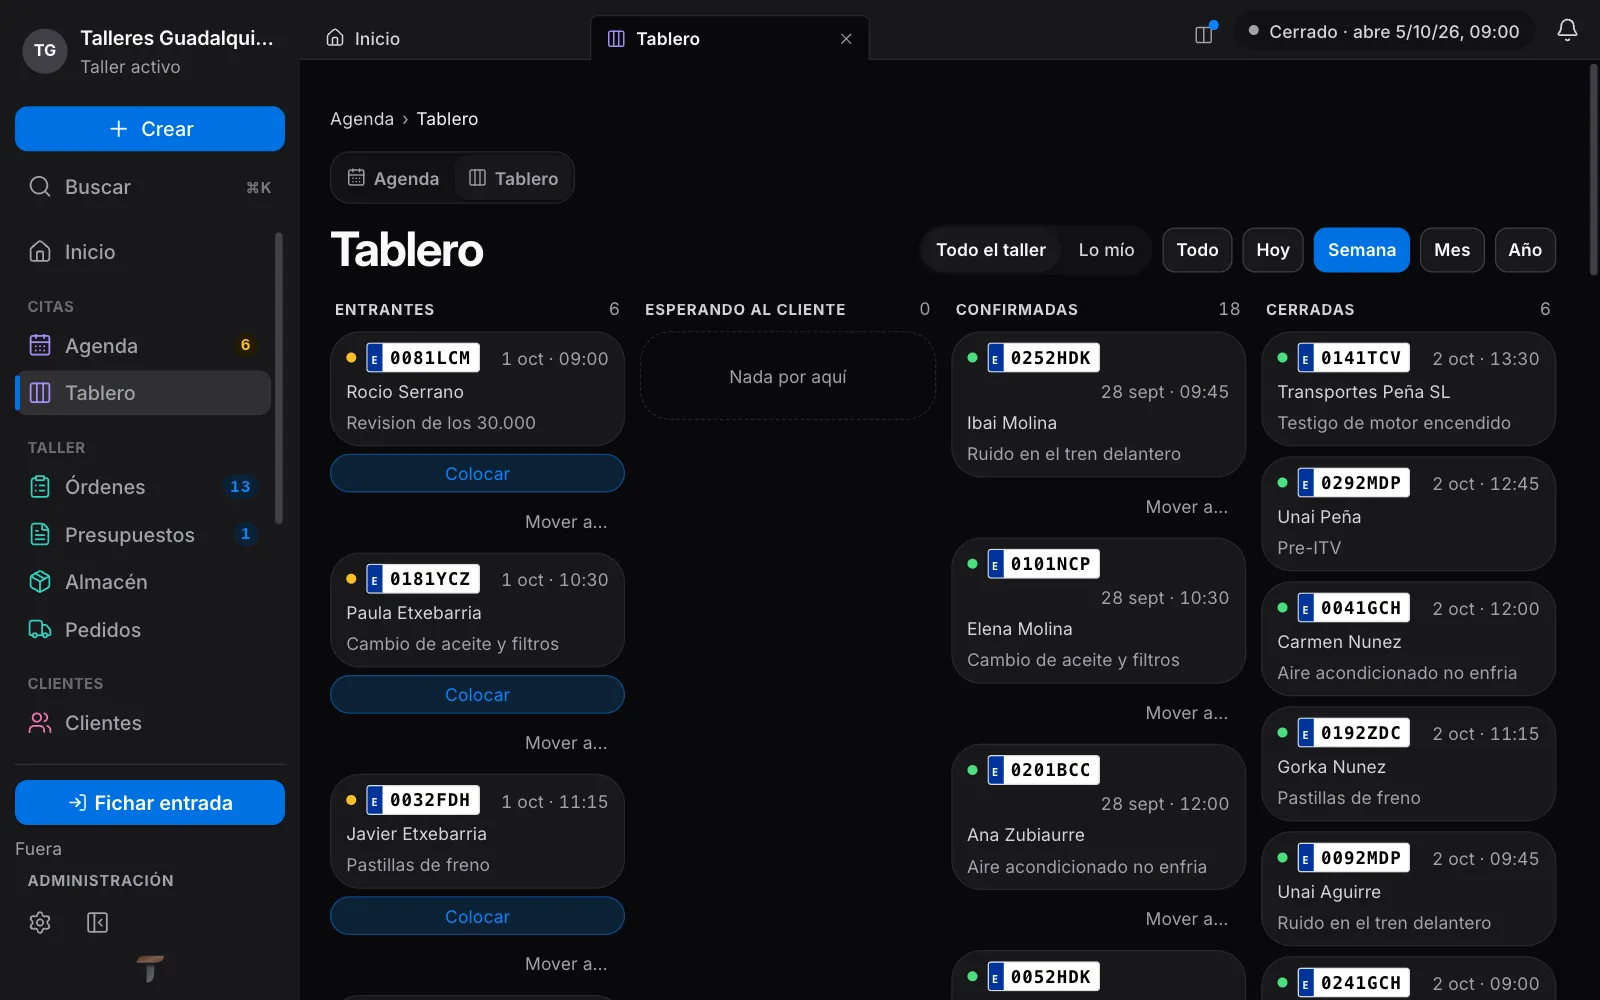Select Tablero in the sidebar
This screenshot has width=1600, height=1000.
point(143,393)
